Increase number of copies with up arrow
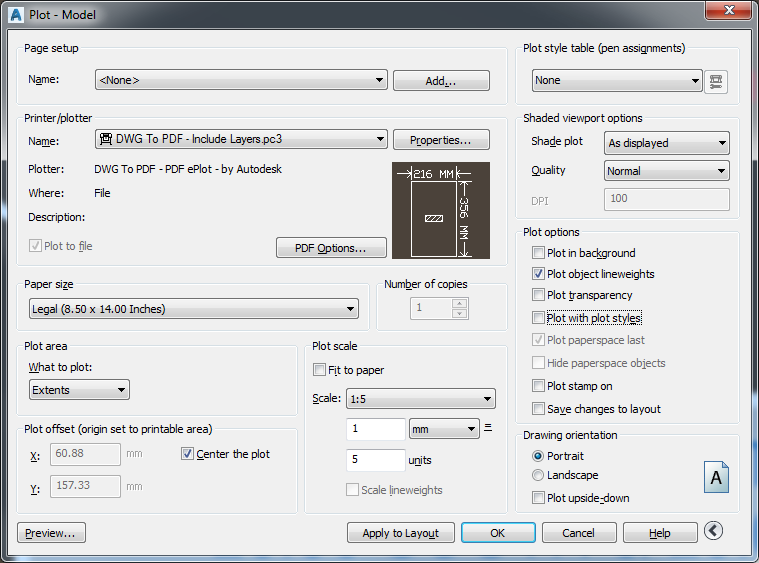 point(459,304)
